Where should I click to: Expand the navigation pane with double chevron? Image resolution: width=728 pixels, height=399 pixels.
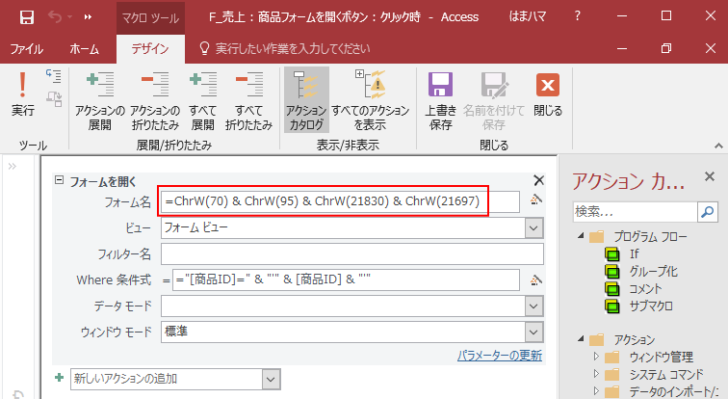pyautogui.click(x=12, y=166)
